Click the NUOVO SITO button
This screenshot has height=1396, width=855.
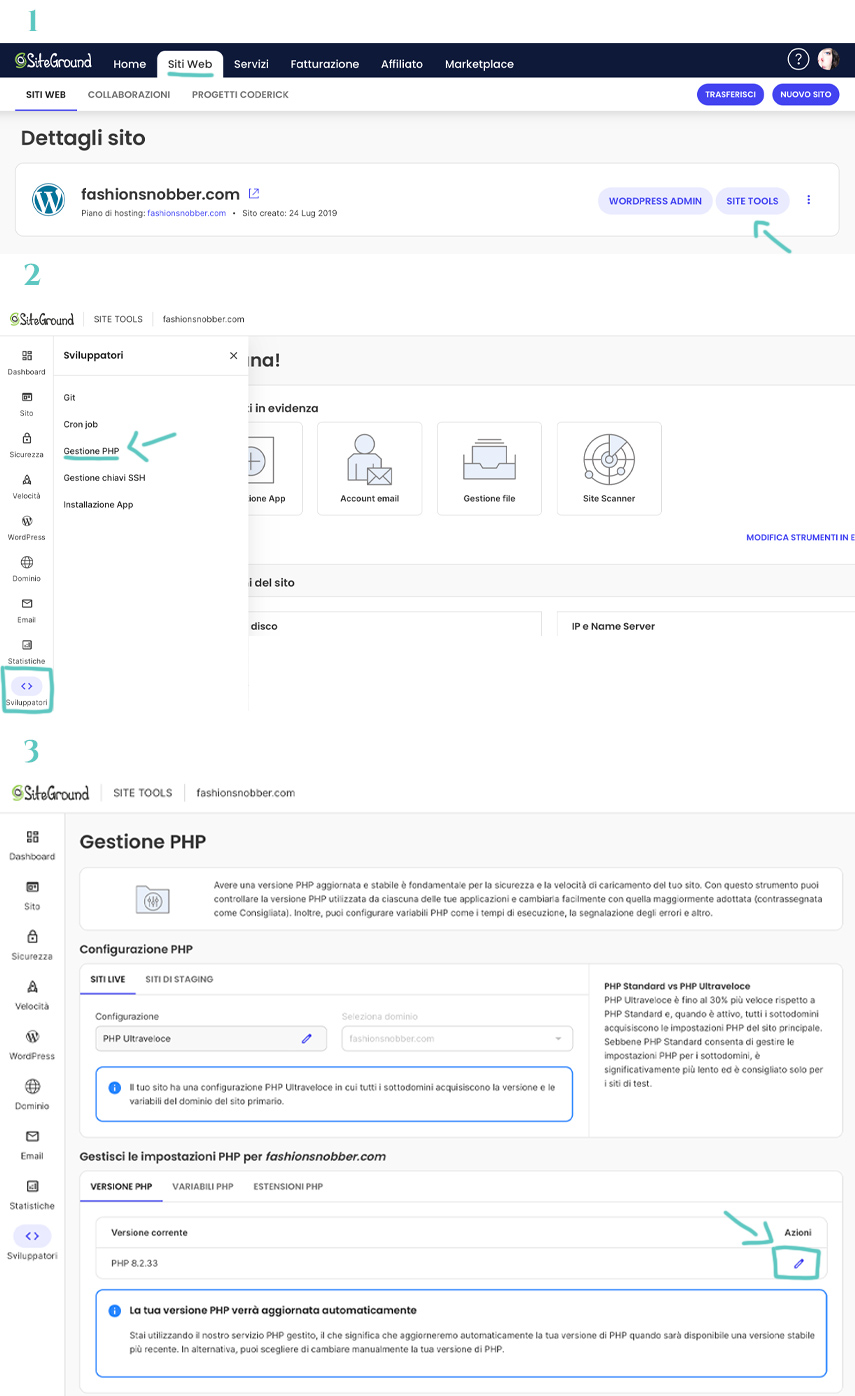[x=805, y=94]
